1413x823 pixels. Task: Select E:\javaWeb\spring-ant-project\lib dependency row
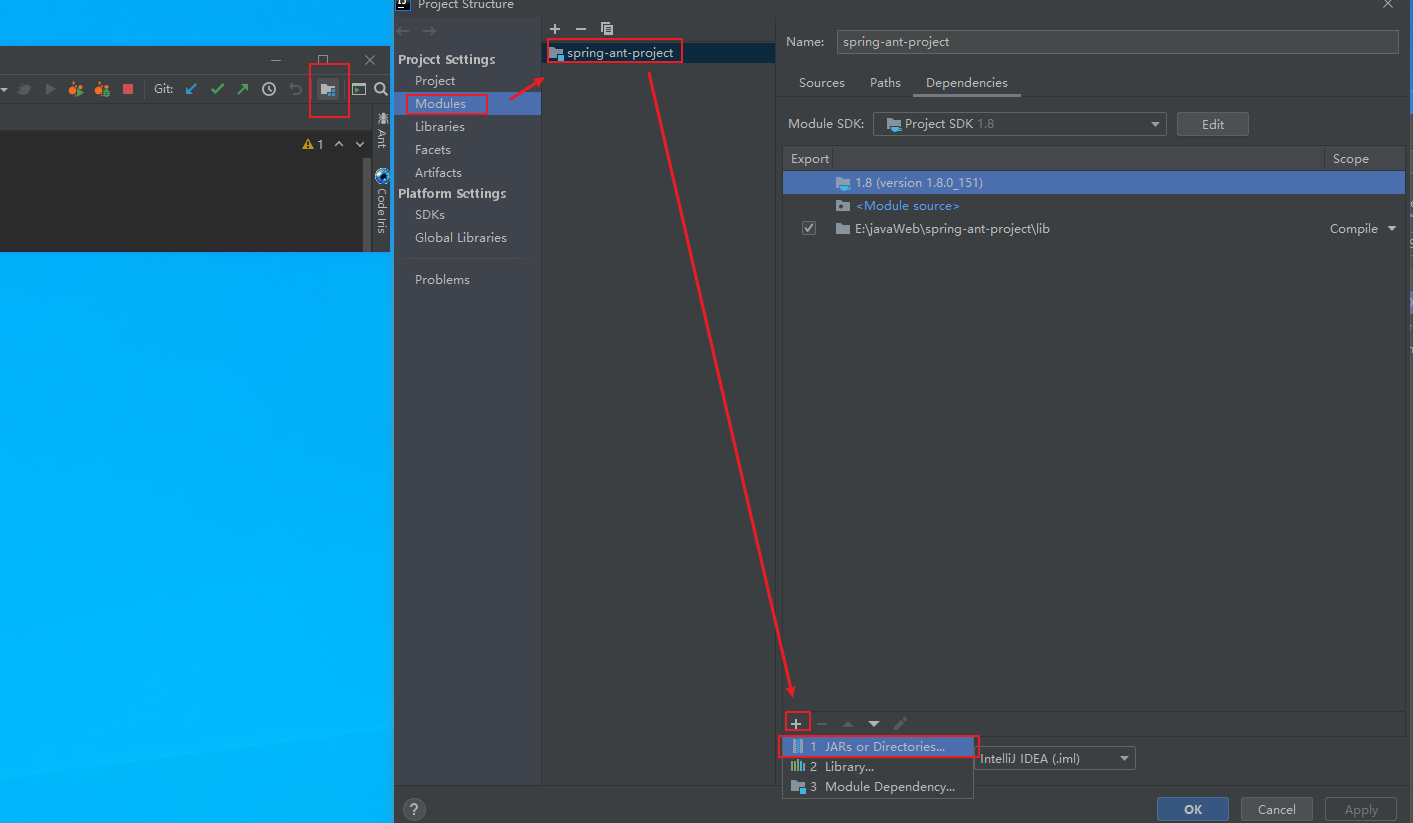pos(1094,228)
